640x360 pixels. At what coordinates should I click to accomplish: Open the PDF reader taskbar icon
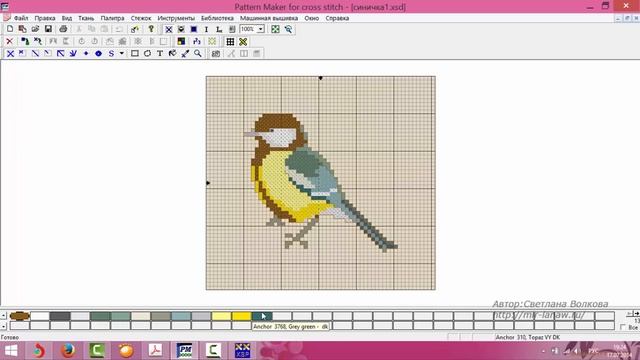[x=156, y=351]
